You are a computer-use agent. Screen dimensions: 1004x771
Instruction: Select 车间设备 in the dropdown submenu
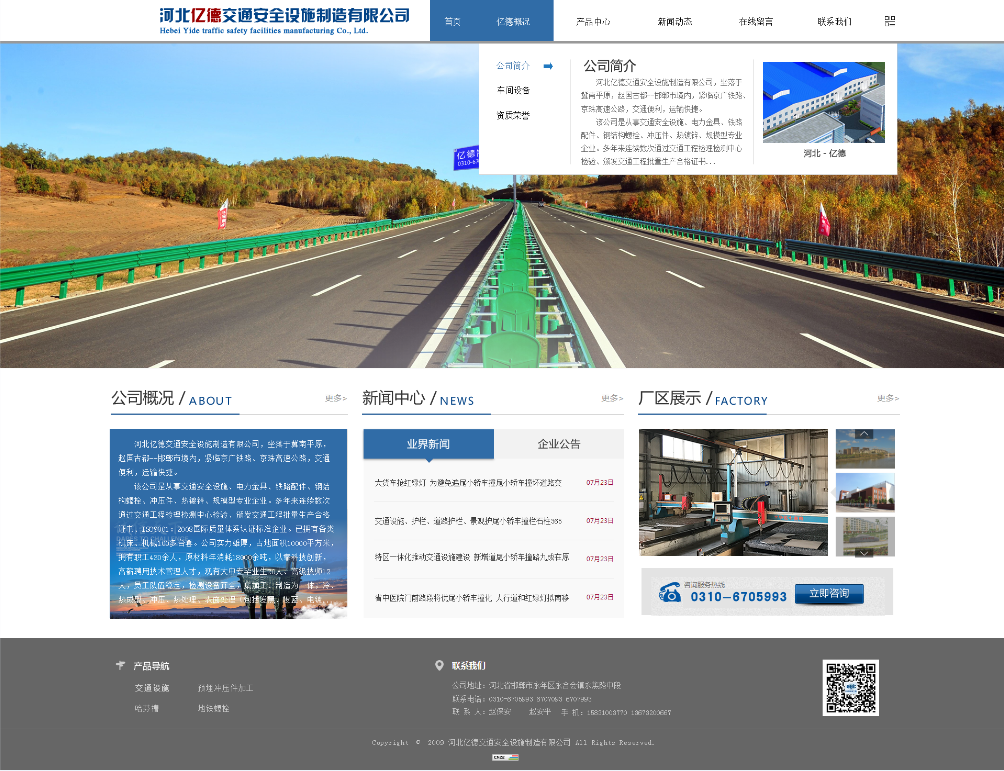click(513, 90)
